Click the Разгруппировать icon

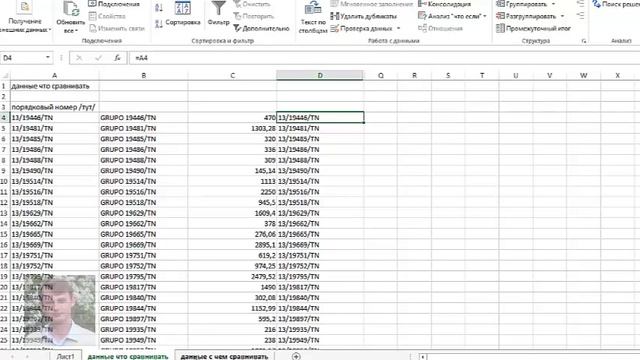pos(500,16)
